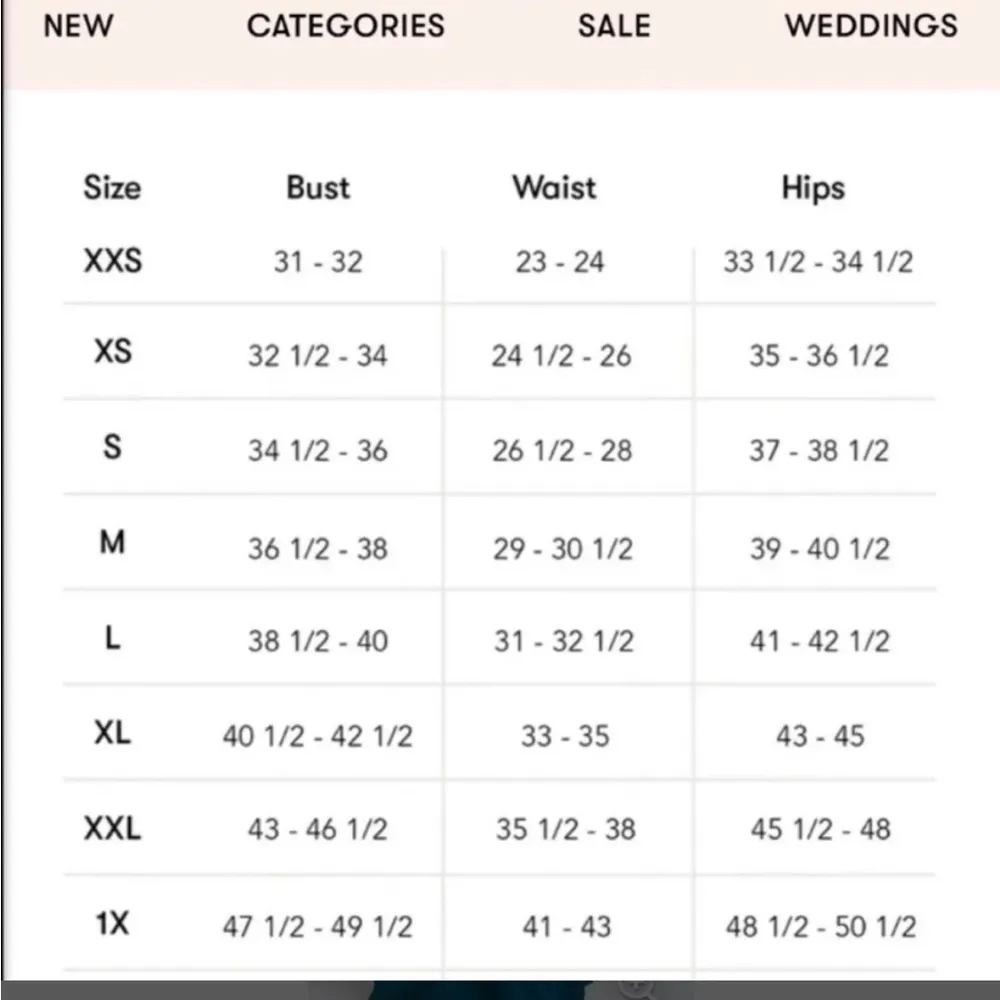Open the CATEGORIES menu
The width and height of the screenshot is (1000, 1000).
[x=345, y=25]
